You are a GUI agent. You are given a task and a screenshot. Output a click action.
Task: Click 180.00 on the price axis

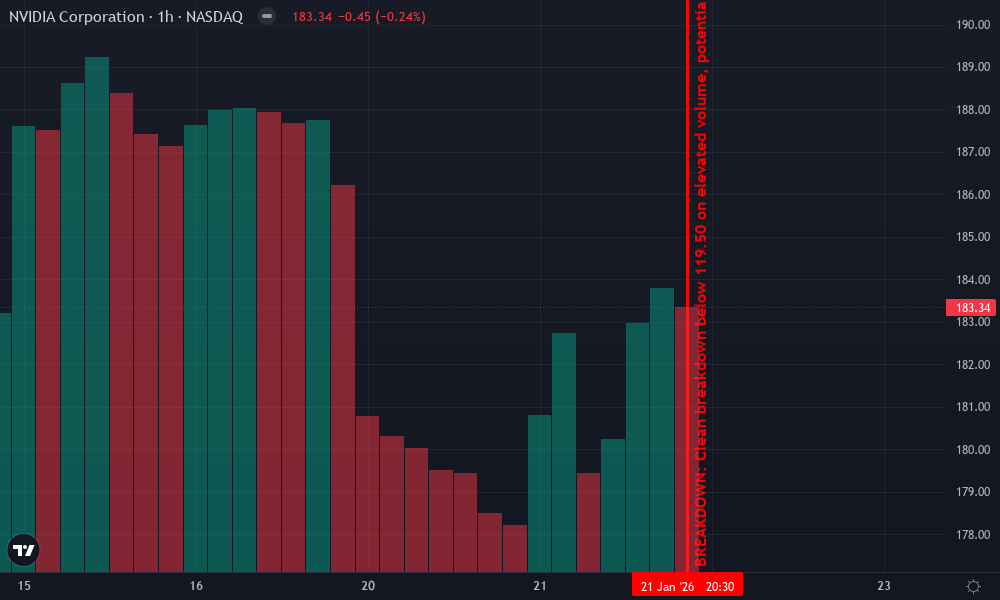(973, 450)
